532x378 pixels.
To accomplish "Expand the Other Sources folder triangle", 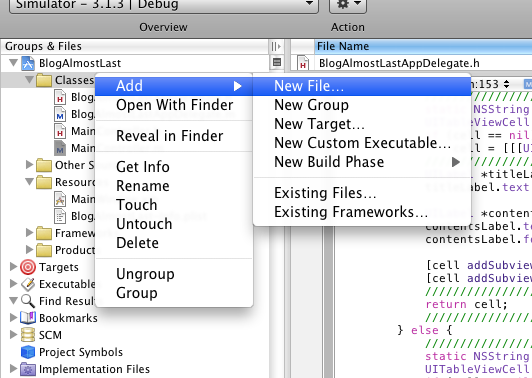I will click(30, 165).
